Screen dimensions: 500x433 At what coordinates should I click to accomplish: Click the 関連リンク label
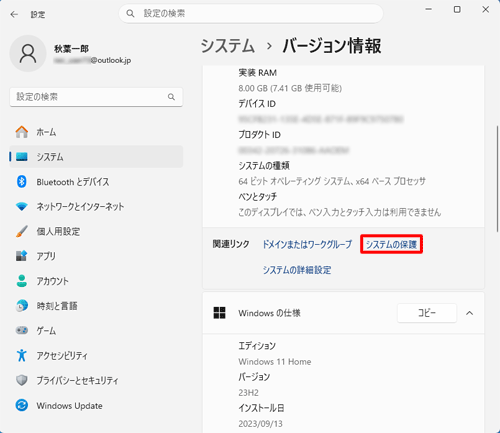231,244
